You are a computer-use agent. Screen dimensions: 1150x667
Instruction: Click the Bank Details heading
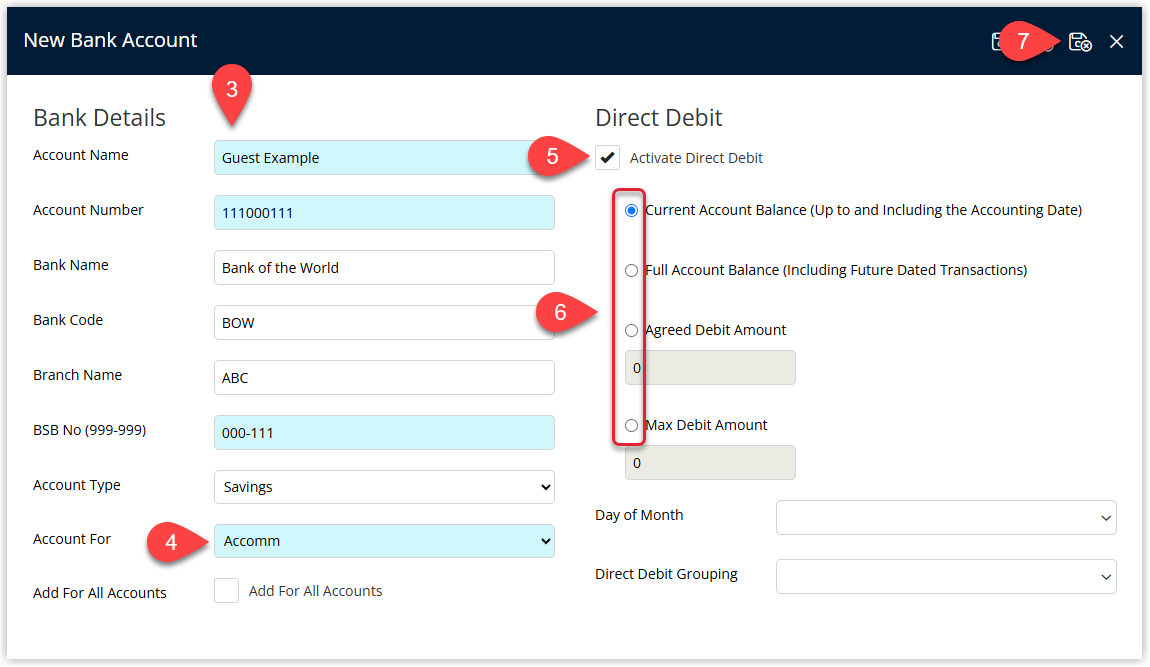[x=99, y=117]
